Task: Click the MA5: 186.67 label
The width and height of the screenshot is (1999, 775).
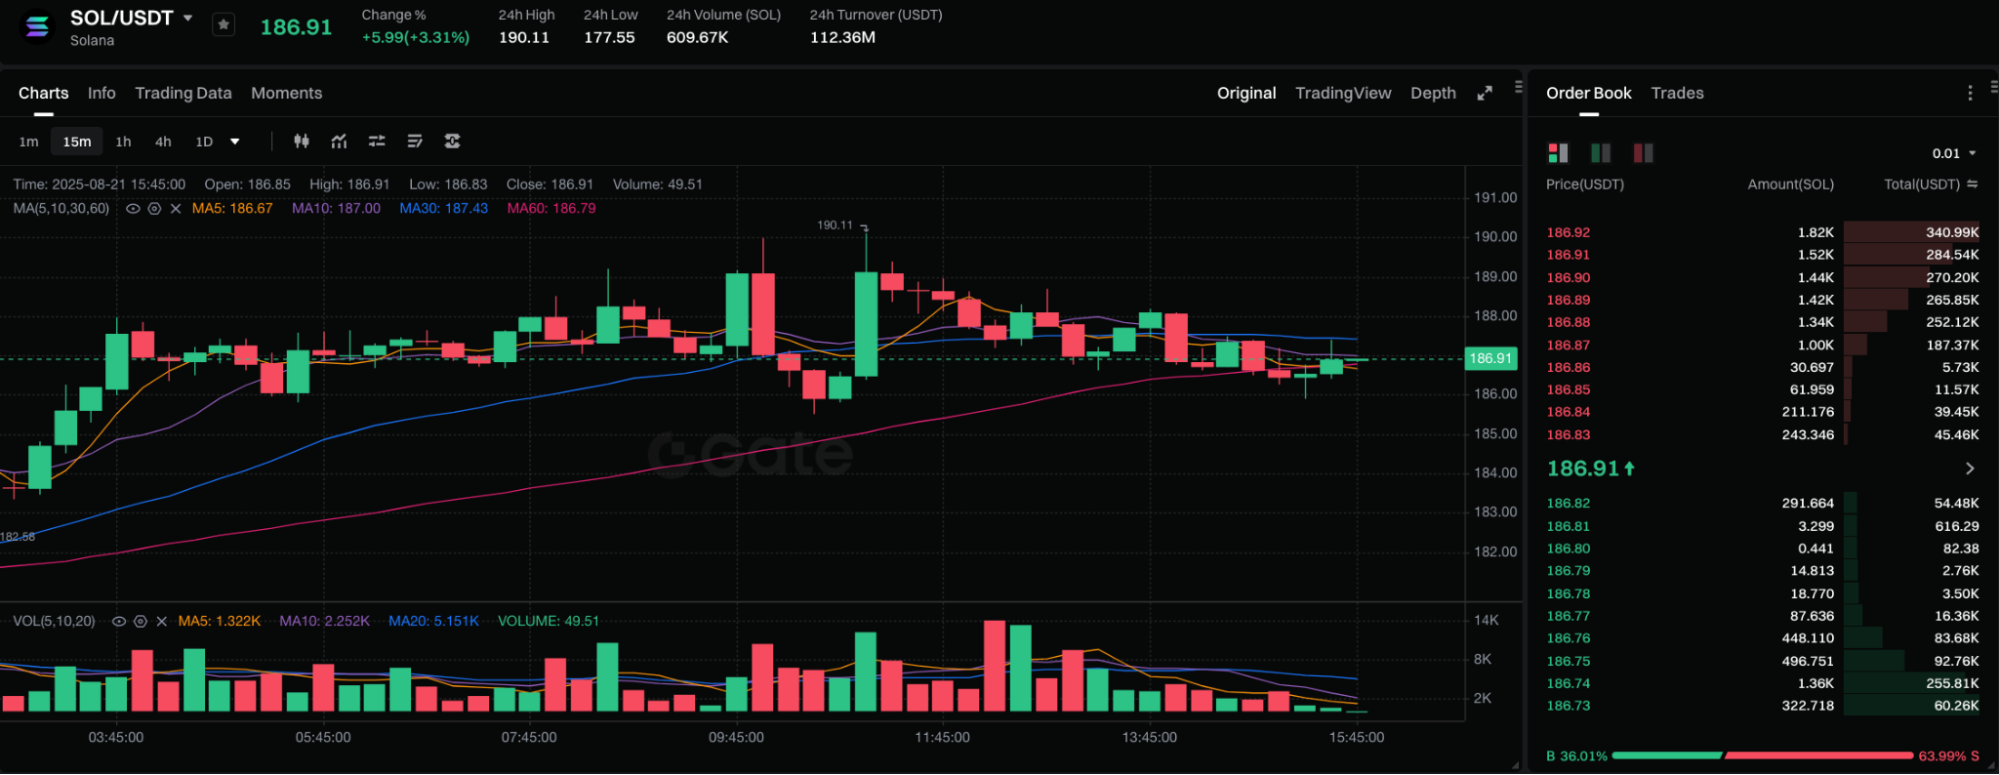Action: click(x=232, y=209)
